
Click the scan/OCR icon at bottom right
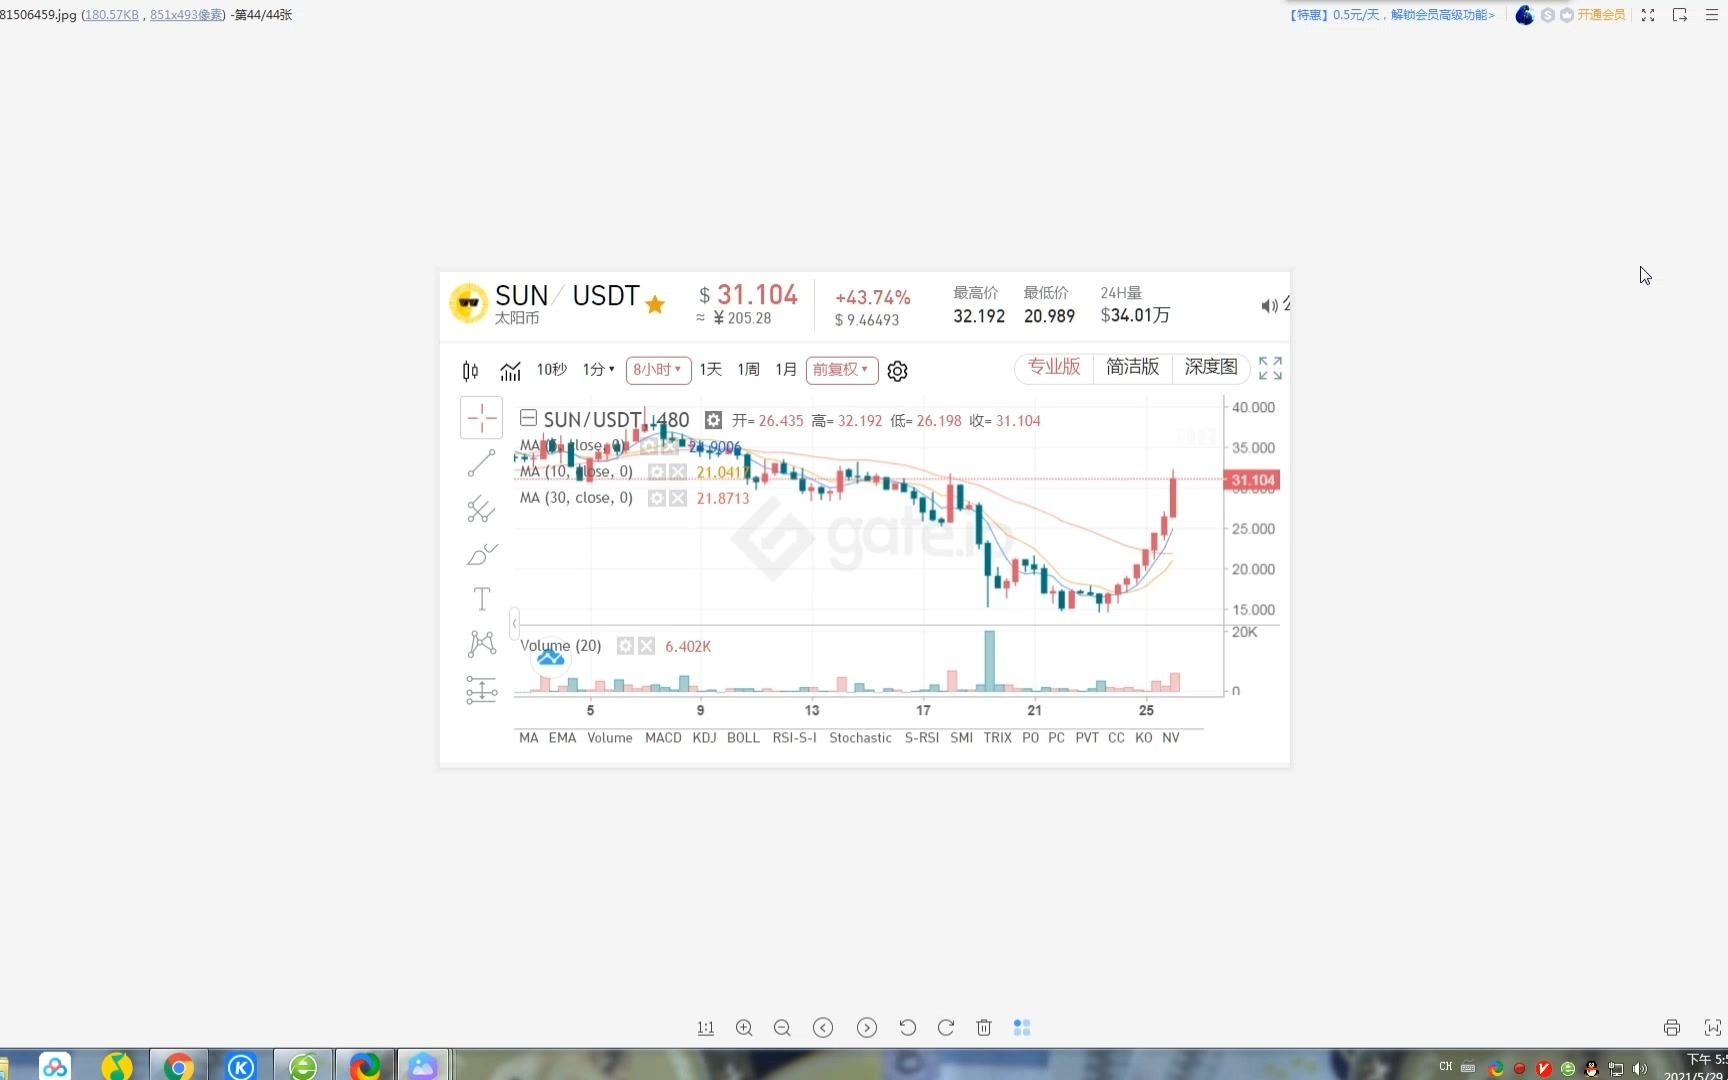point(1713,1028)
